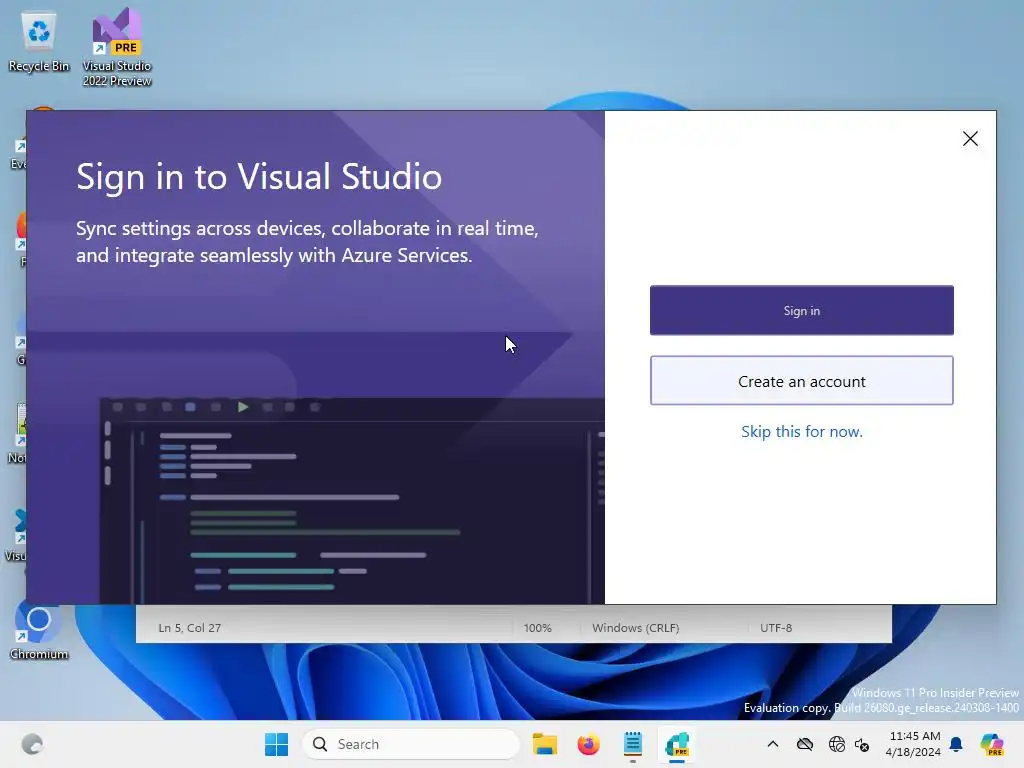
Task: Click Ln 5, Col 27 in Notepad status bar
Action: click(x=189, y=628)
